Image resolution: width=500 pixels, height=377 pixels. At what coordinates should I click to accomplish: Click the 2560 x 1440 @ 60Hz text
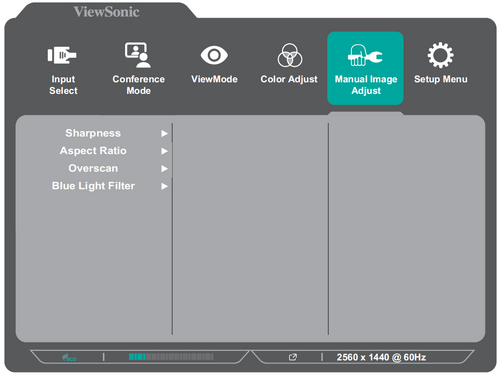click(381, 357)
